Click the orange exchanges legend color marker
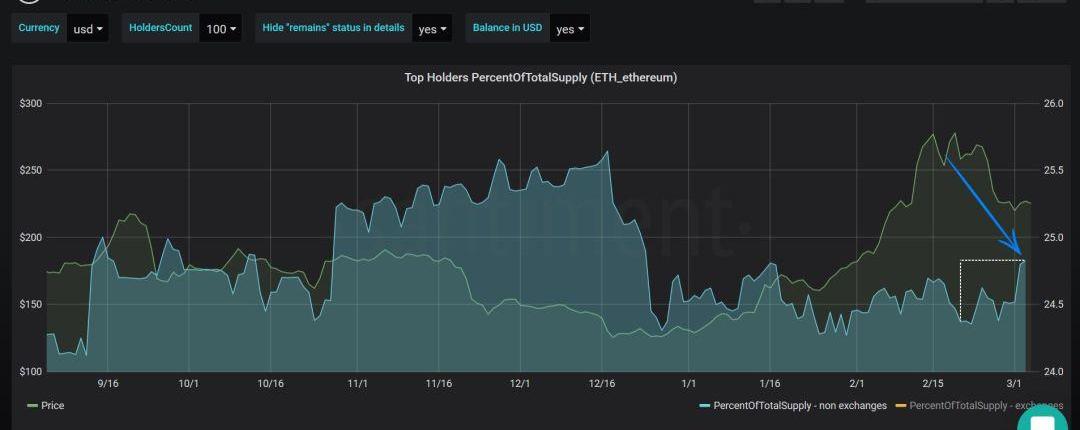Screen dimensions: 1080x430 [x=900, y=406]
